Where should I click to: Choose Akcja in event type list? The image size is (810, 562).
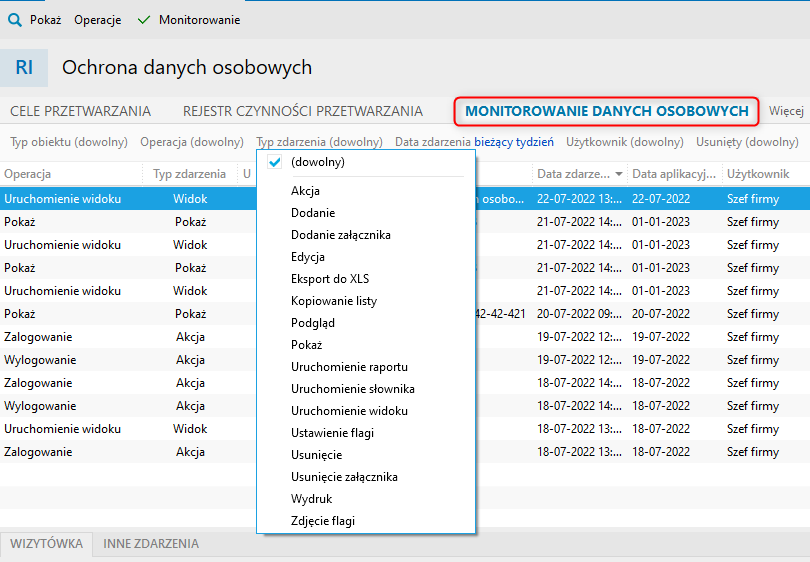pos(366,191)
